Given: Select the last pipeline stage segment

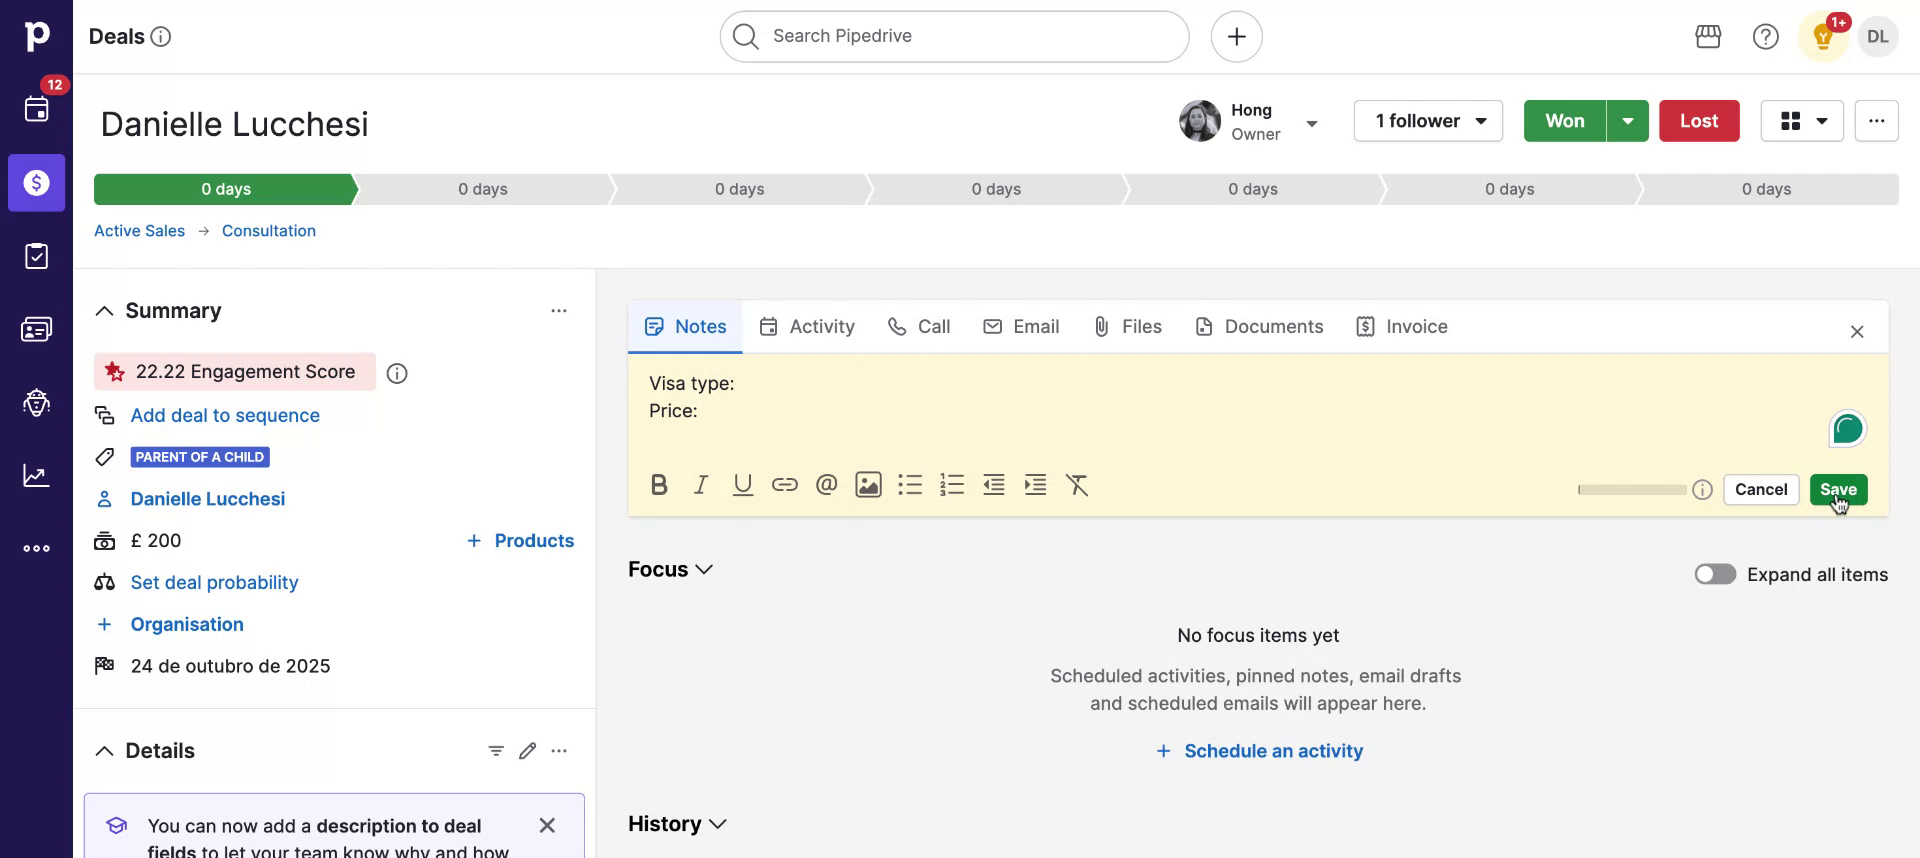Looking at the screenshot, I should coord(1768,189).
